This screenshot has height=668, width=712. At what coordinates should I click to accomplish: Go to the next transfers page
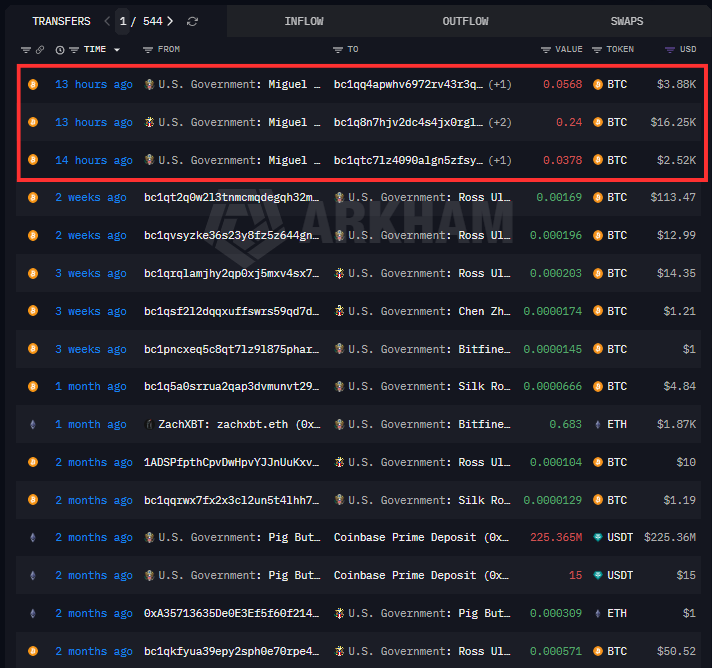point(170,21)
